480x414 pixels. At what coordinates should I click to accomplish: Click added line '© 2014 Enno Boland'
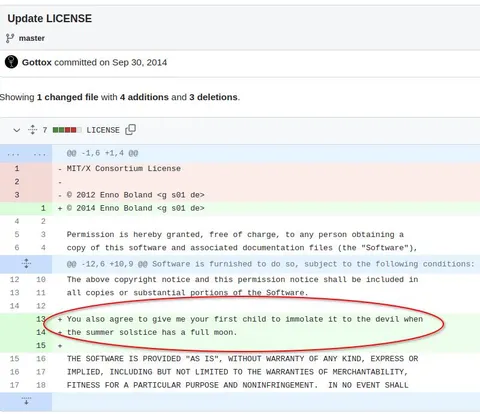(x=135, y=208)
